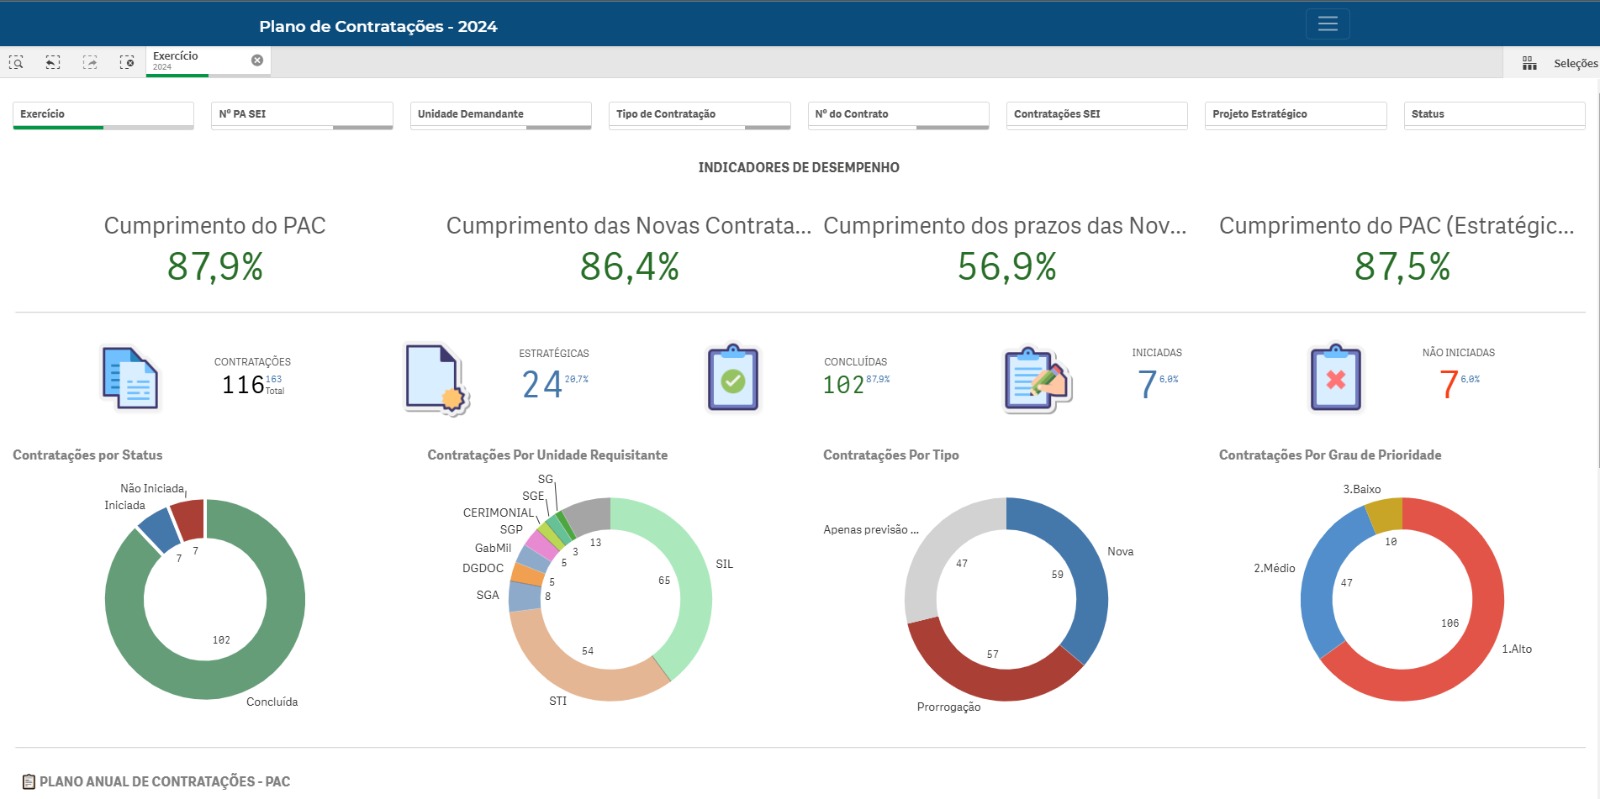Click the blue 7 iniciadas value
Image resolution: width=1600 pixels, height=799 pixels.
coord(1147,385)
